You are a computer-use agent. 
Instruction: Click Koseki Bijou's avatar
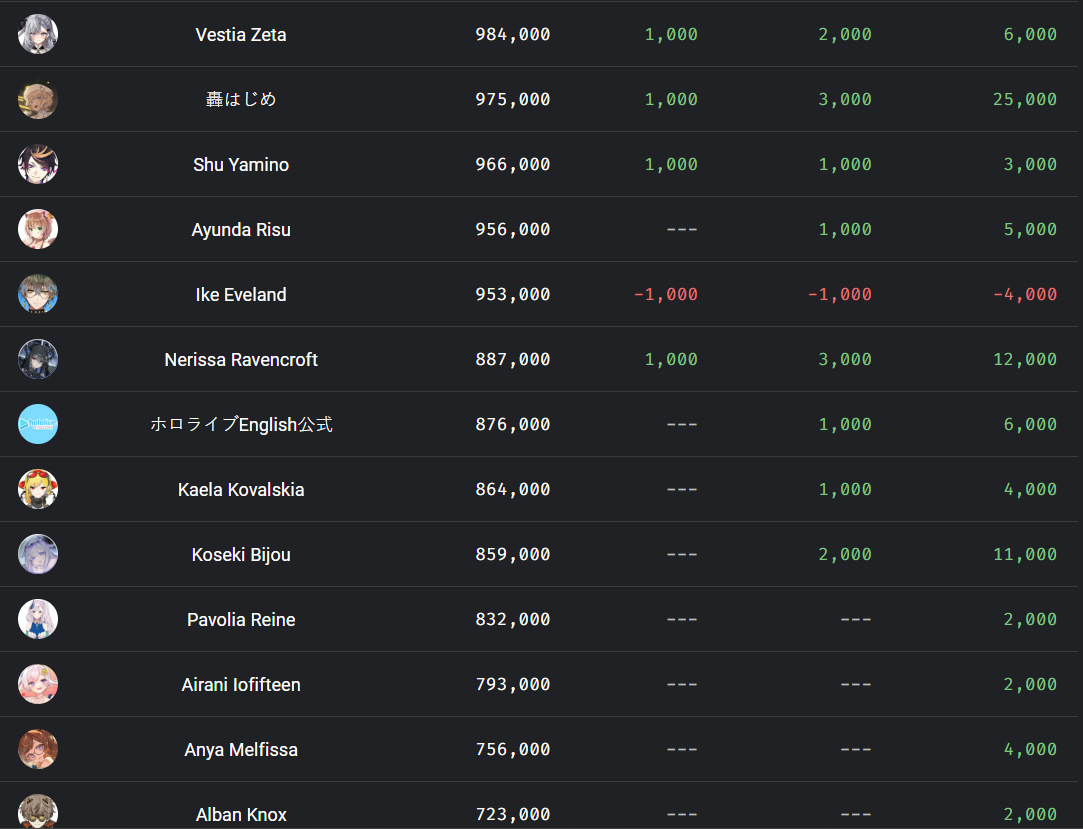point(38,554)
